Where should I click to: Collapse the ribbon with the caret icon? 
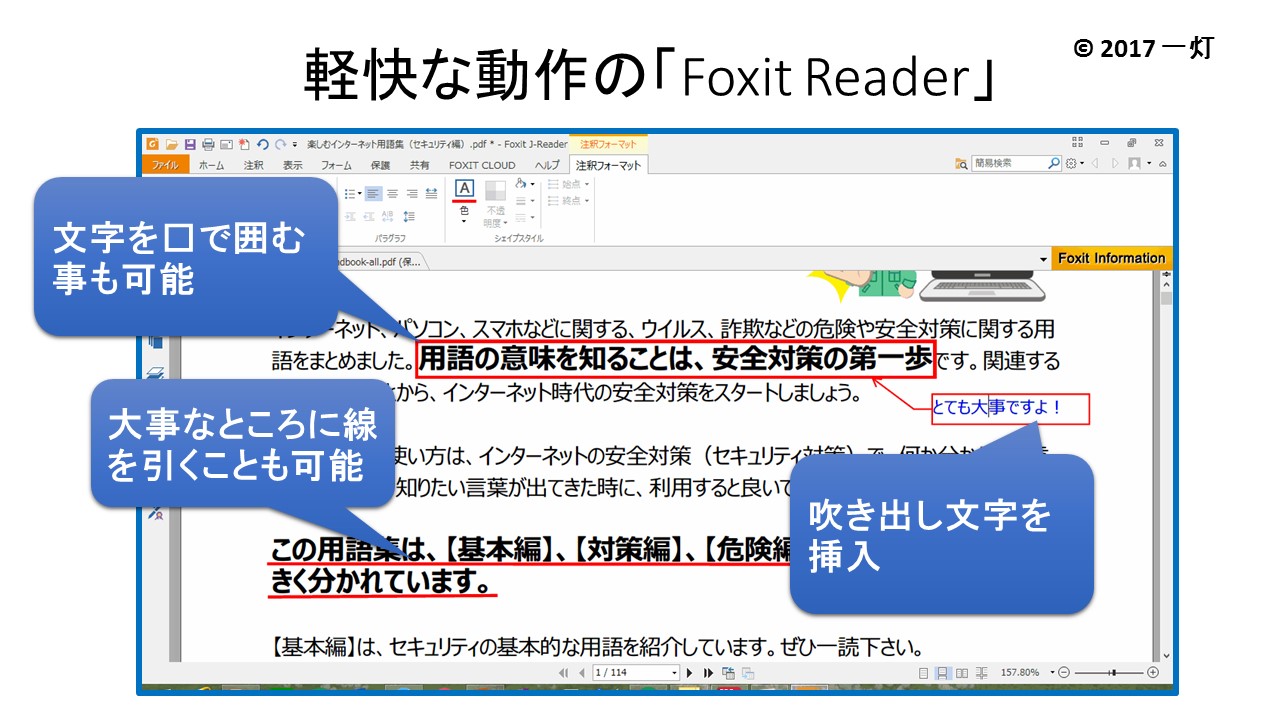pos(1162,164)
